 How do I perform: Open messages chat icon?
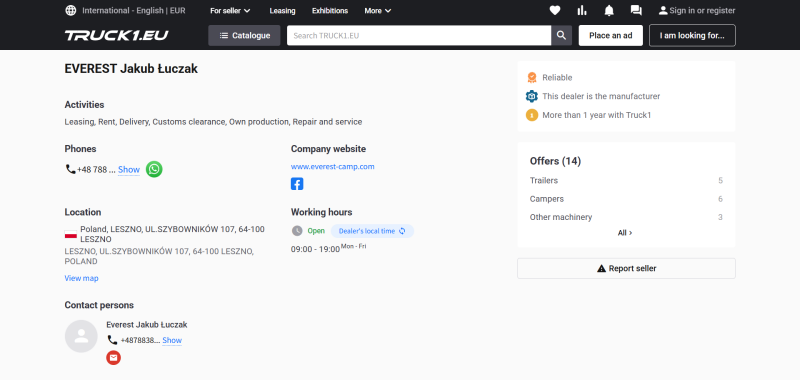tap(636, 10)
